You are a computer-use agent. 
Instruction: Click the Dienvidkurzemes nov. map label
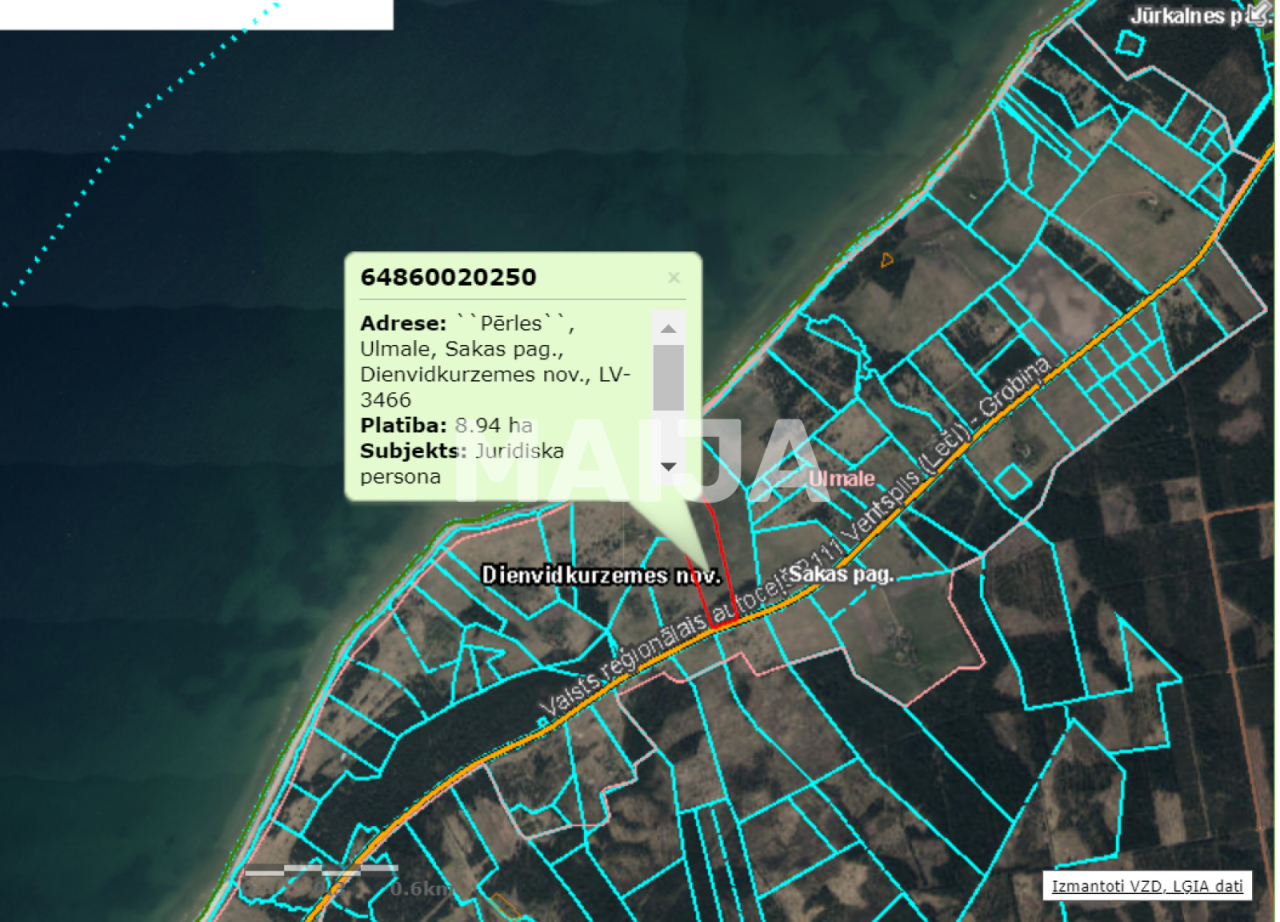pyautogui.click(x=601, y=576)
